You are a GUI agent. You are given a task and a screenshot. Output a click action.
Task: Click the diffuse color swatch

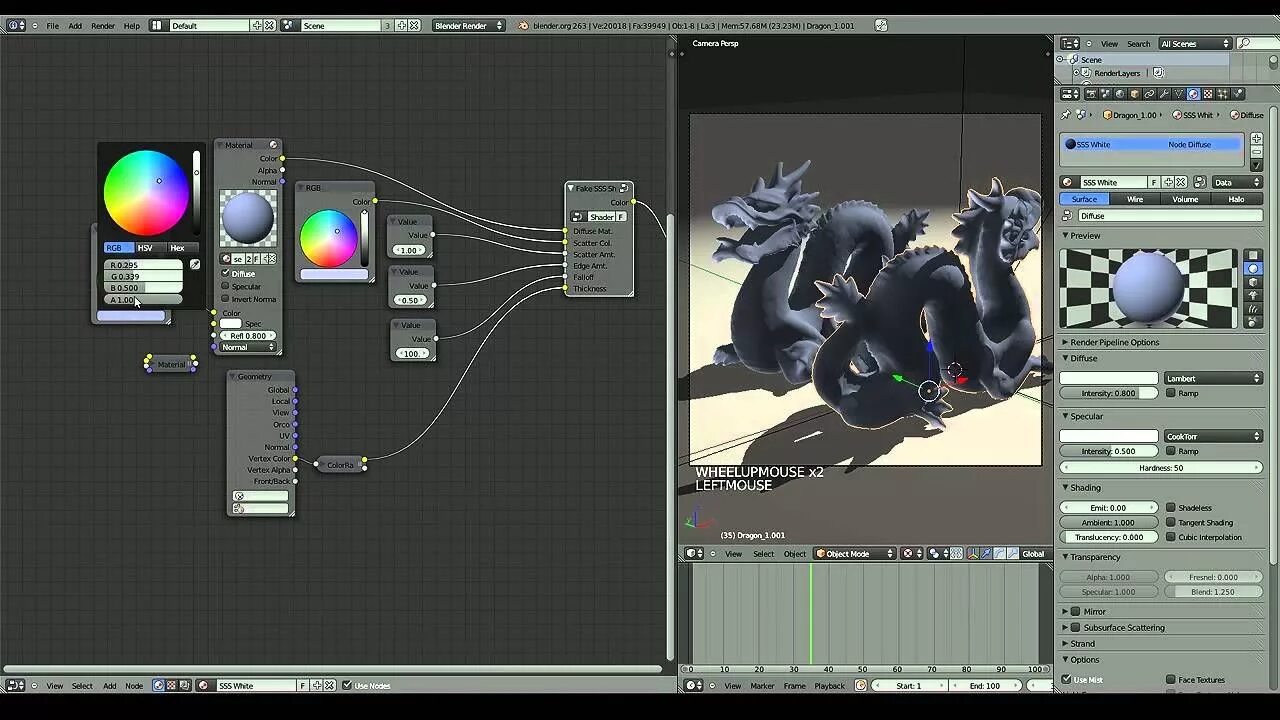tap(1109, 378)
